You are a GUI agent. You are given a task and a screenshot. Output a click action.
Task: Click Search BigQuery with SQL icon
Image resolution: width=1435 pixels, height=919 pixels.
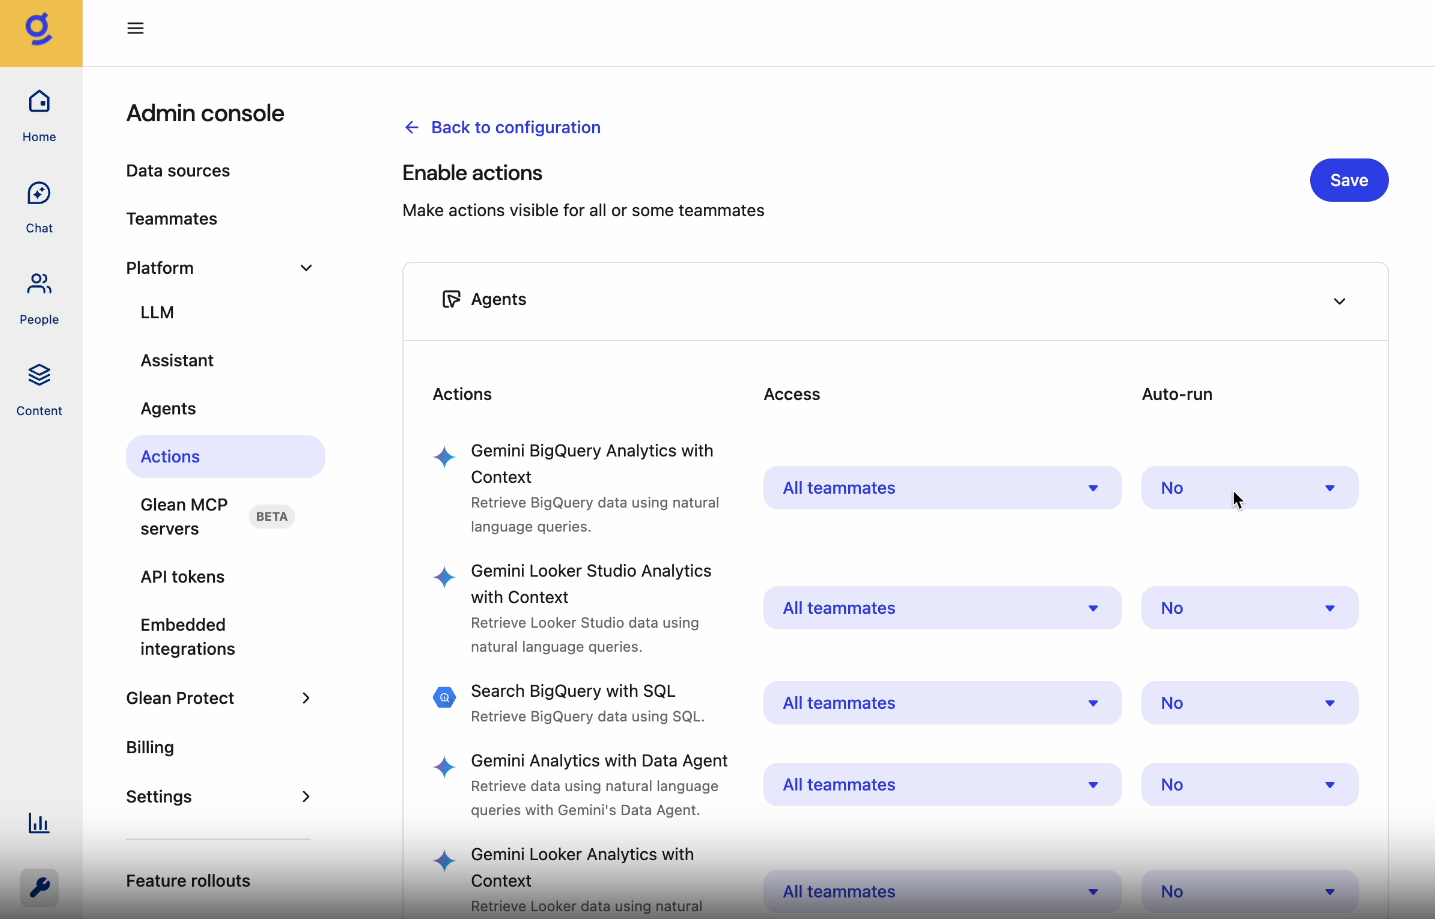point(444,697)
